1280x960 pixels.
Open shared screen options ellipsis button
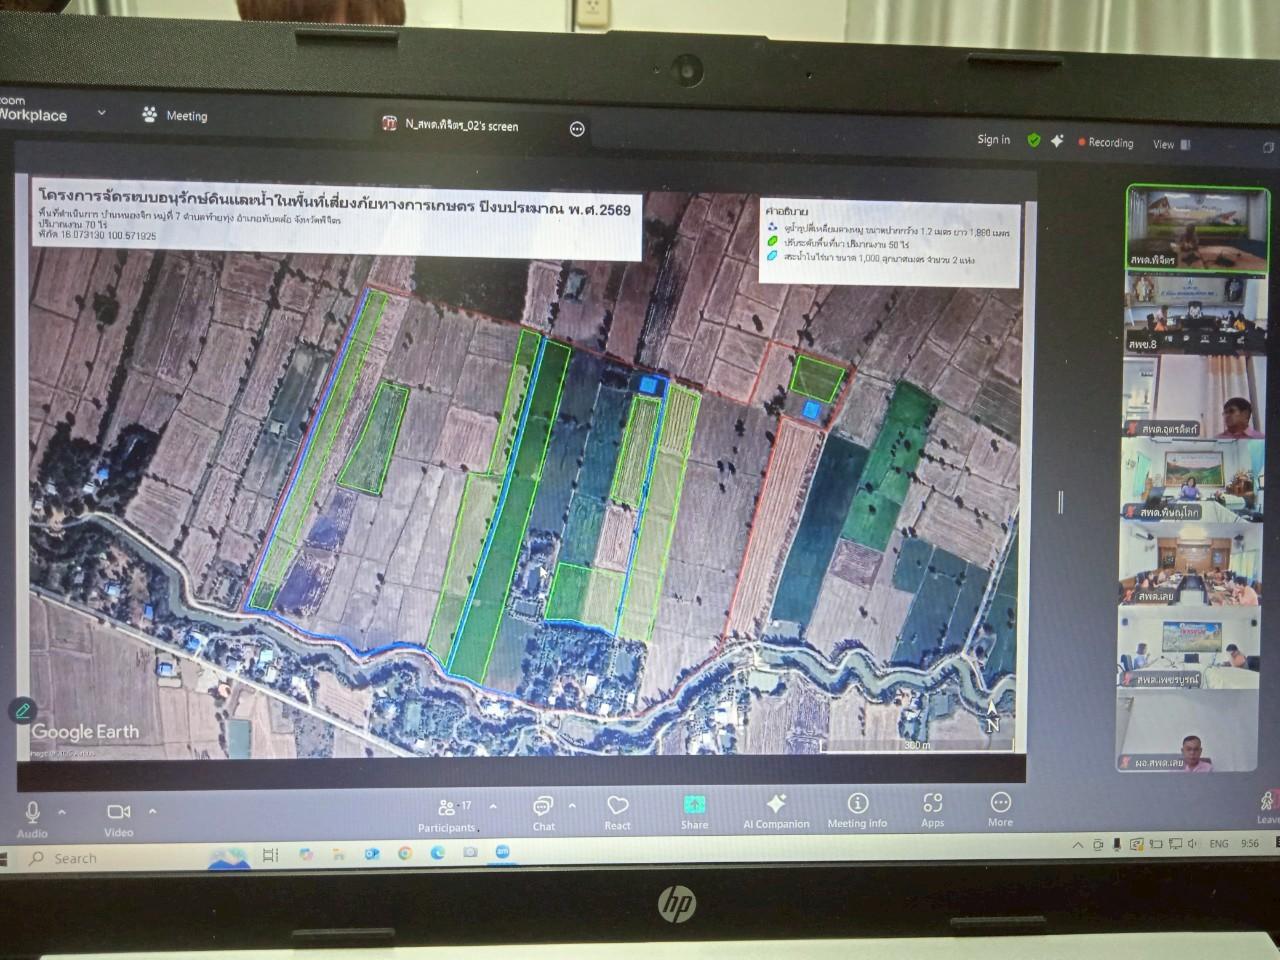pos(577,129)
